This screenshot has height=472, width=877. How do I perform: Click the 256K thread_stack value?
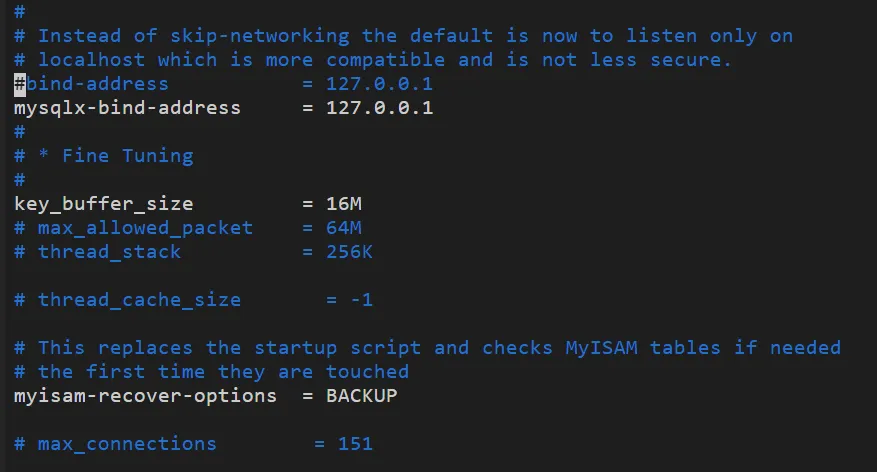349,252
